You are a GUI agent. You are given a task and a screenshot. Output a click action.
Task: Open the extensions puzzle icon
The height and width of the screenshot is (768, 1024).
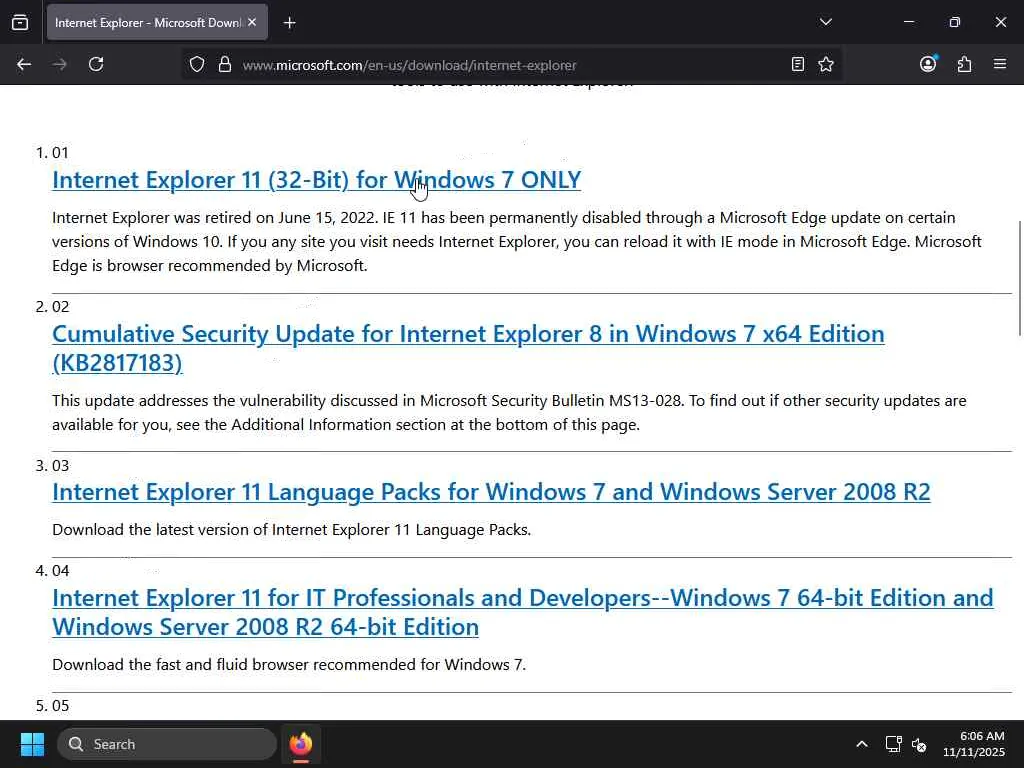[965, 65]
